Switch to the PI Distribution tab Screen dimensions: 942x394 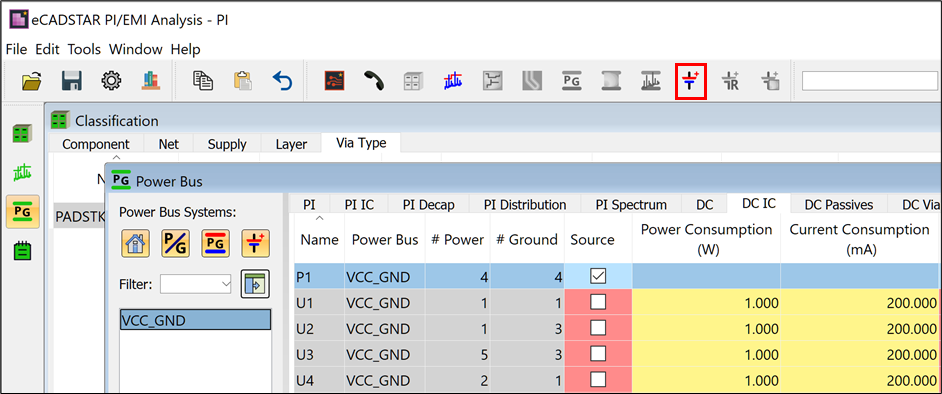click(525, 205)
